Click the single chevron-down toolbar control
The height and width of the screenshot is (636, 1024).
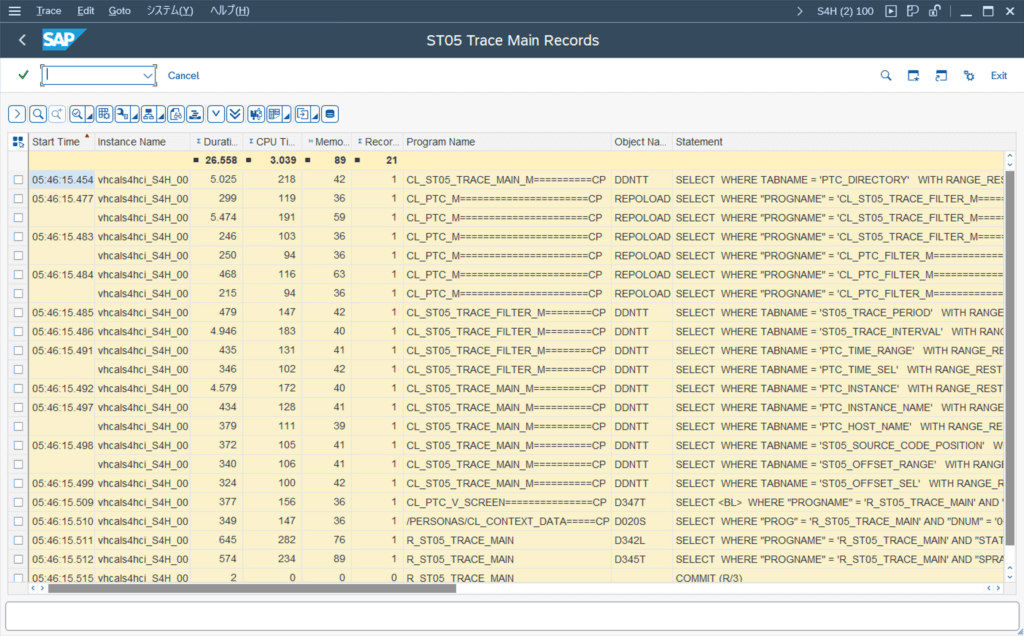point(215,114)
